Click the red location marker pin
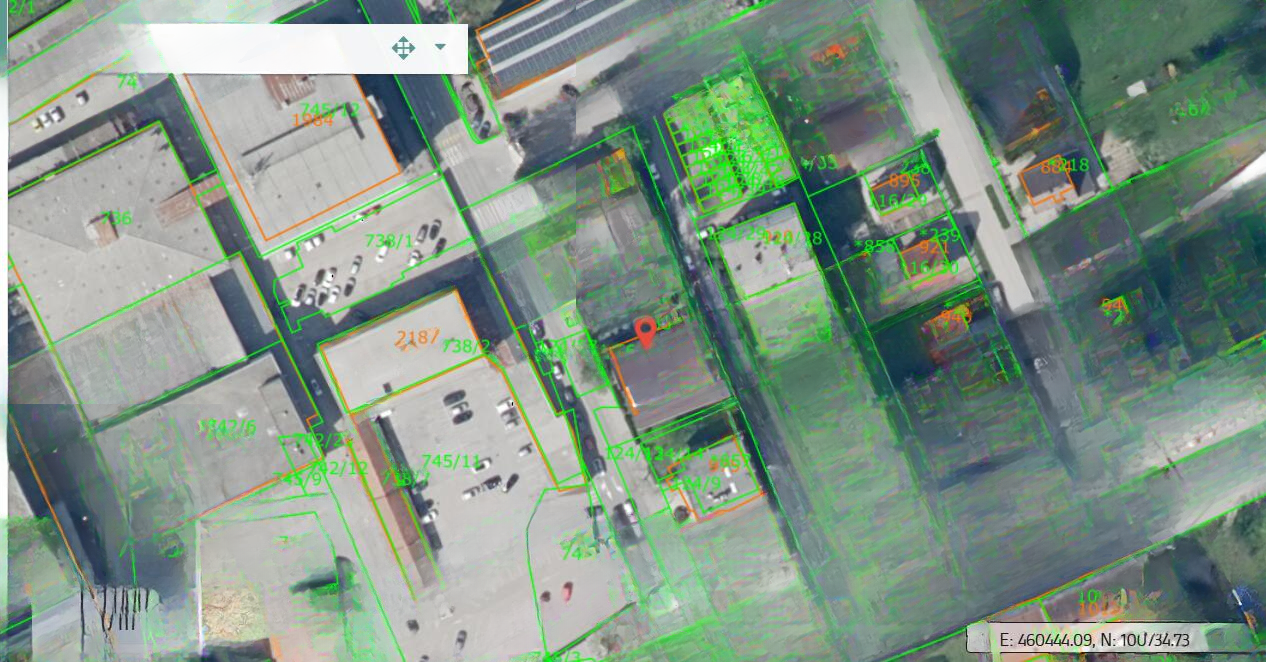 pos(647,332)
